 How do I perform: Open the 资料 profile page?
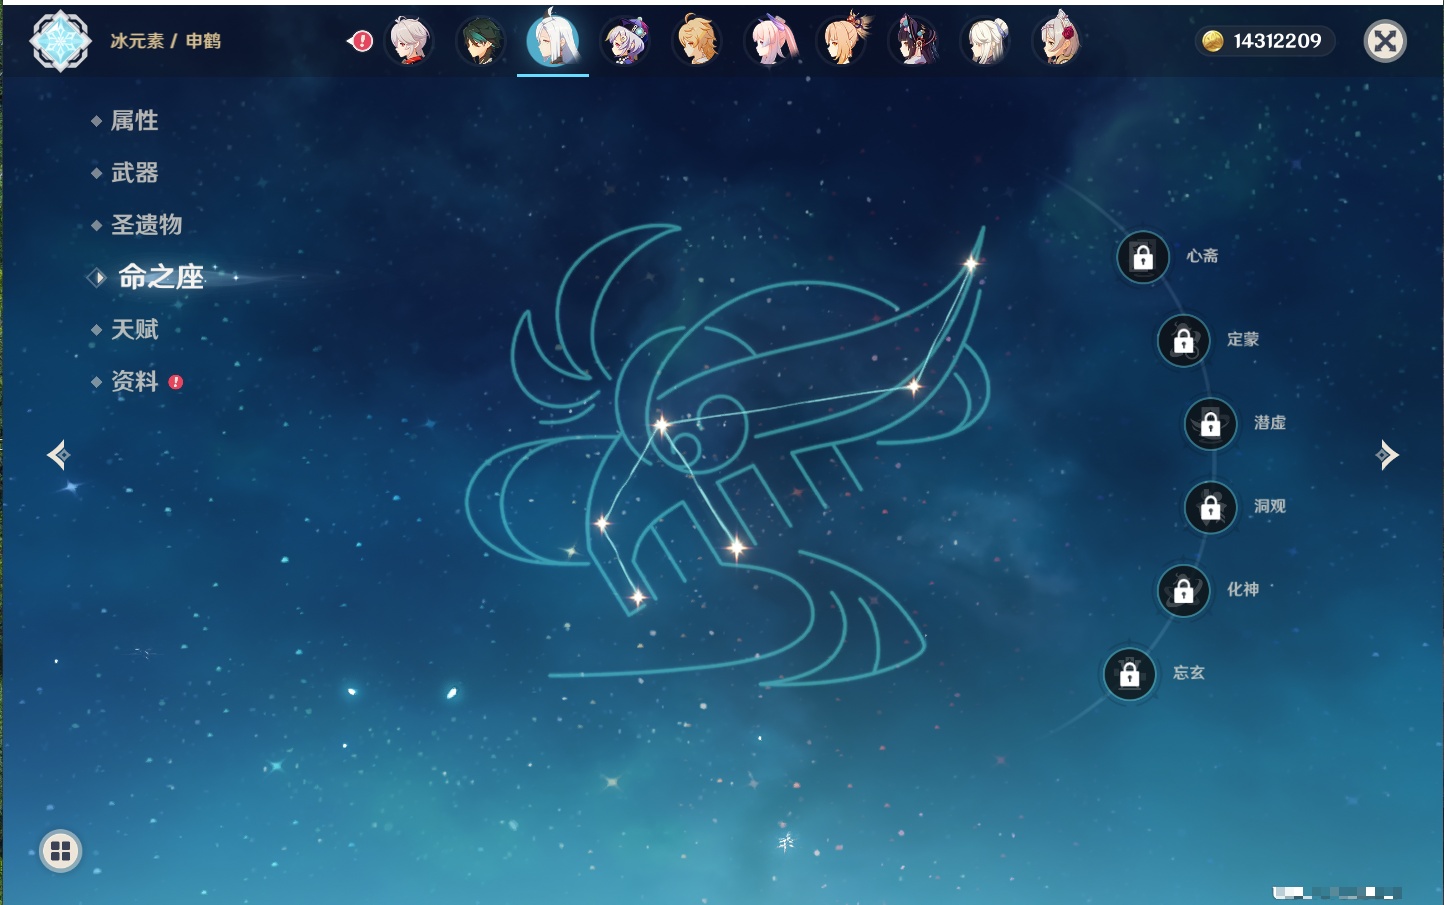[x=134, y=381]
